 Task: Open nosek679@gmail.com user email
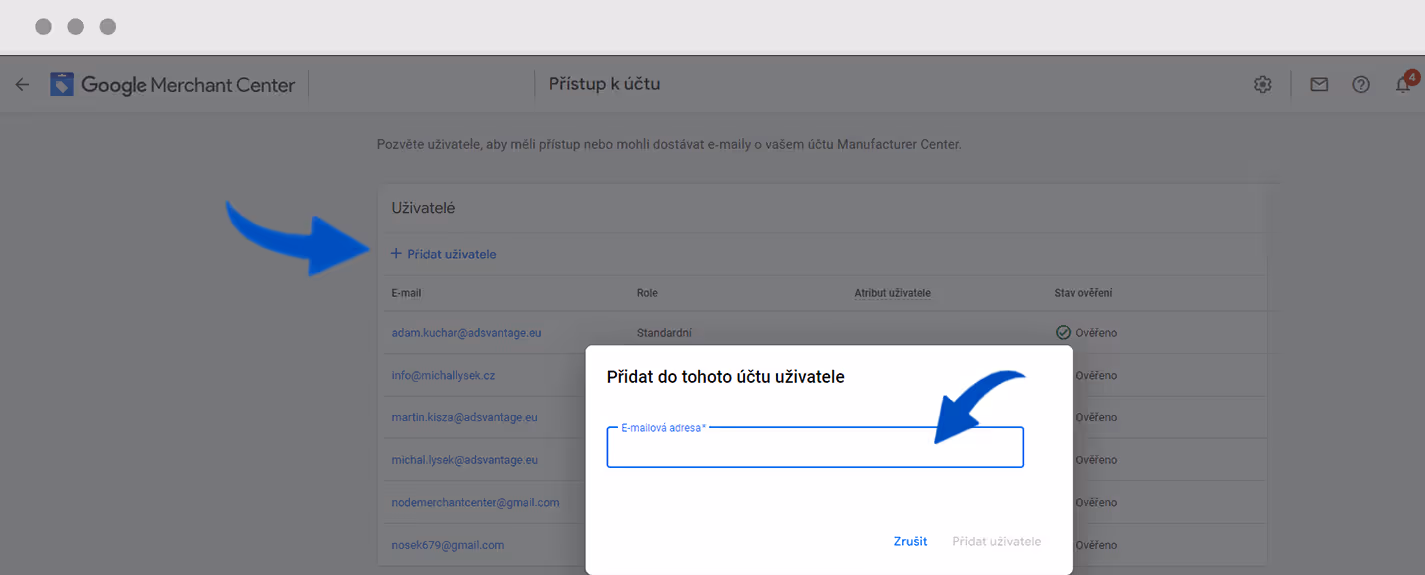[447, 545]
